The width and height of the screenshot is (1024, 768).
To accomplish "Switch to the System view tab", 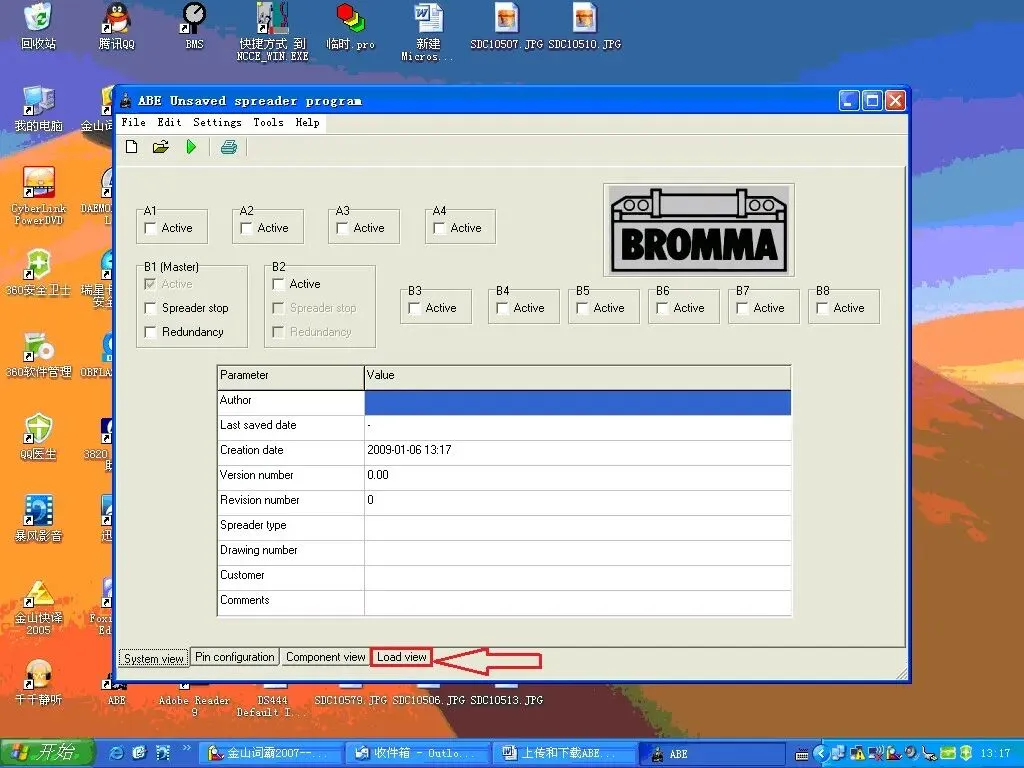I will tap(153, 658).
